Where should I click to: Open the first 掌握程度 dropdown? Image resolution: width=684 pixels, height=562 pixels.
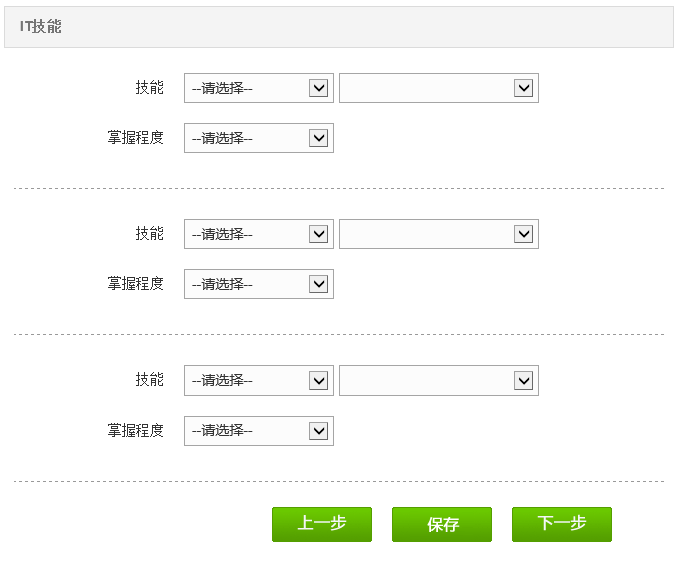tap(259, 138)
